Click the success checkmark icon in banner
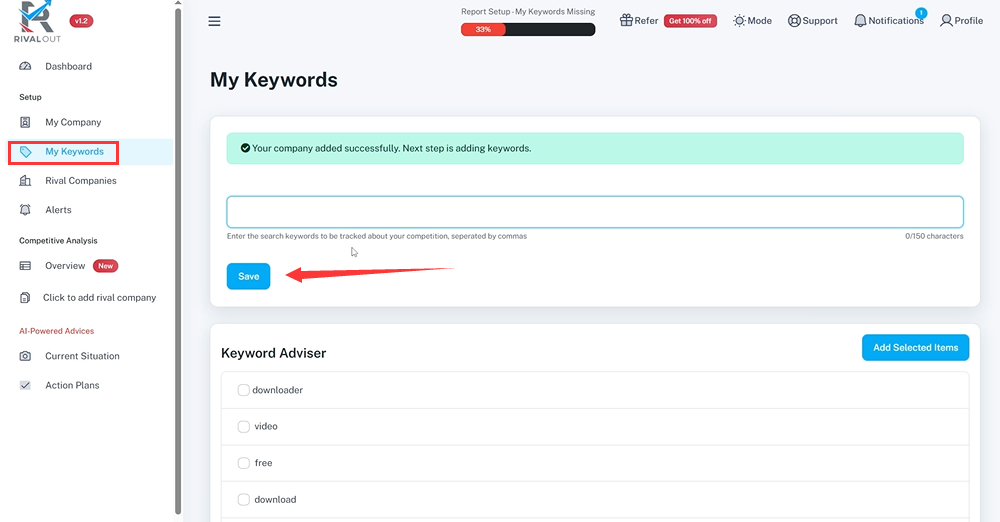1000x522 pixels. (245, 148)
